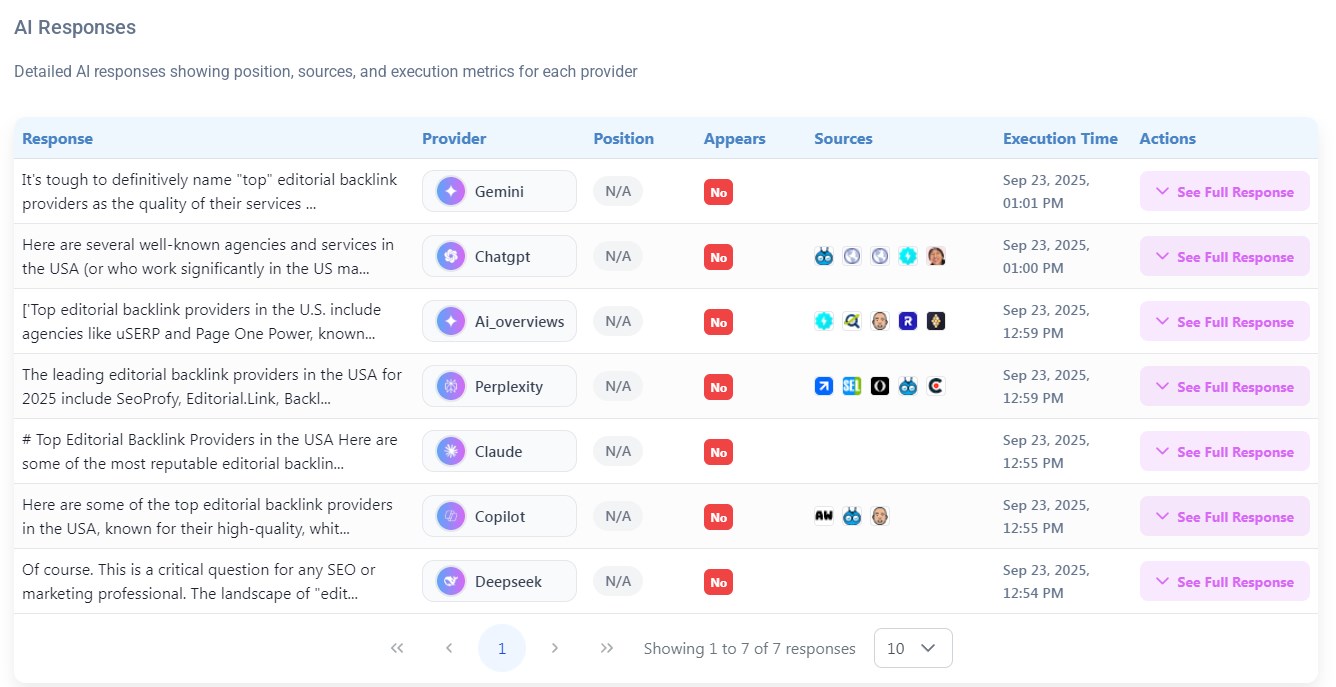
Task: Click the Perplexity provider name
Action: point(509,386)
